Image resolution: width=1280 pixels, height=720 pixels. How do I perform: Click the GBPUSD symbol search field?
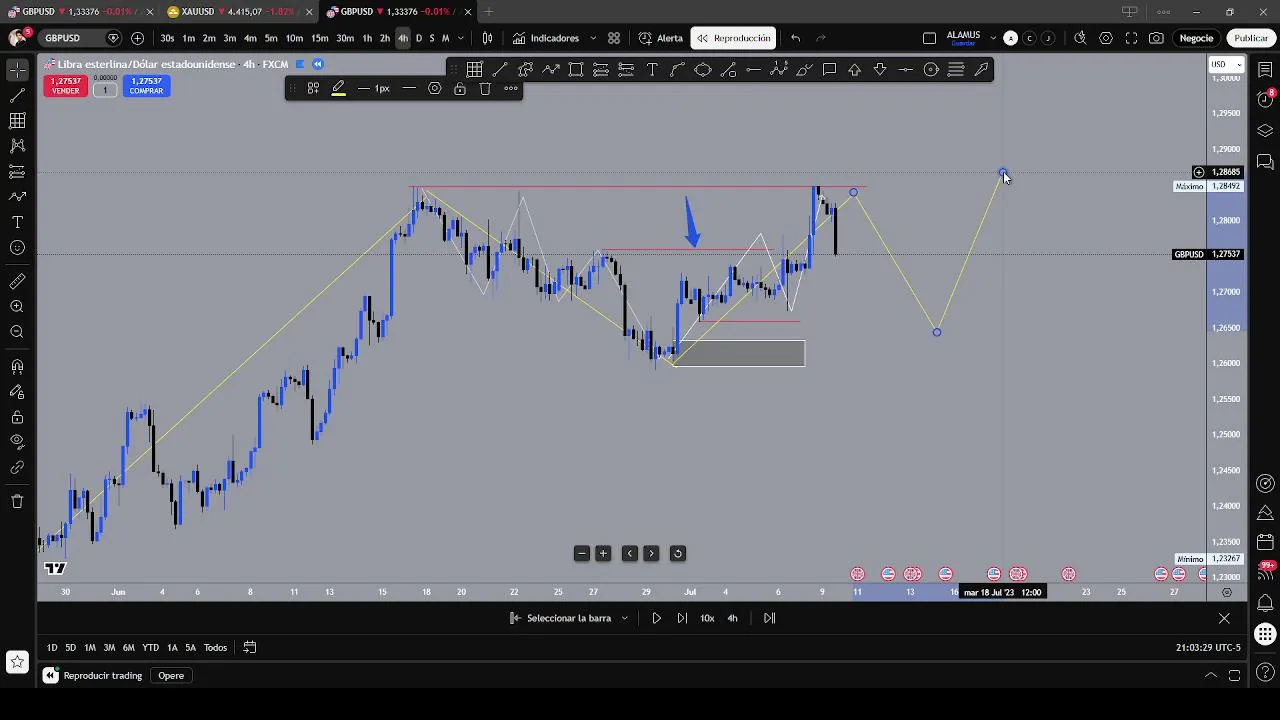pyautogui.click(x=80, y=38)
